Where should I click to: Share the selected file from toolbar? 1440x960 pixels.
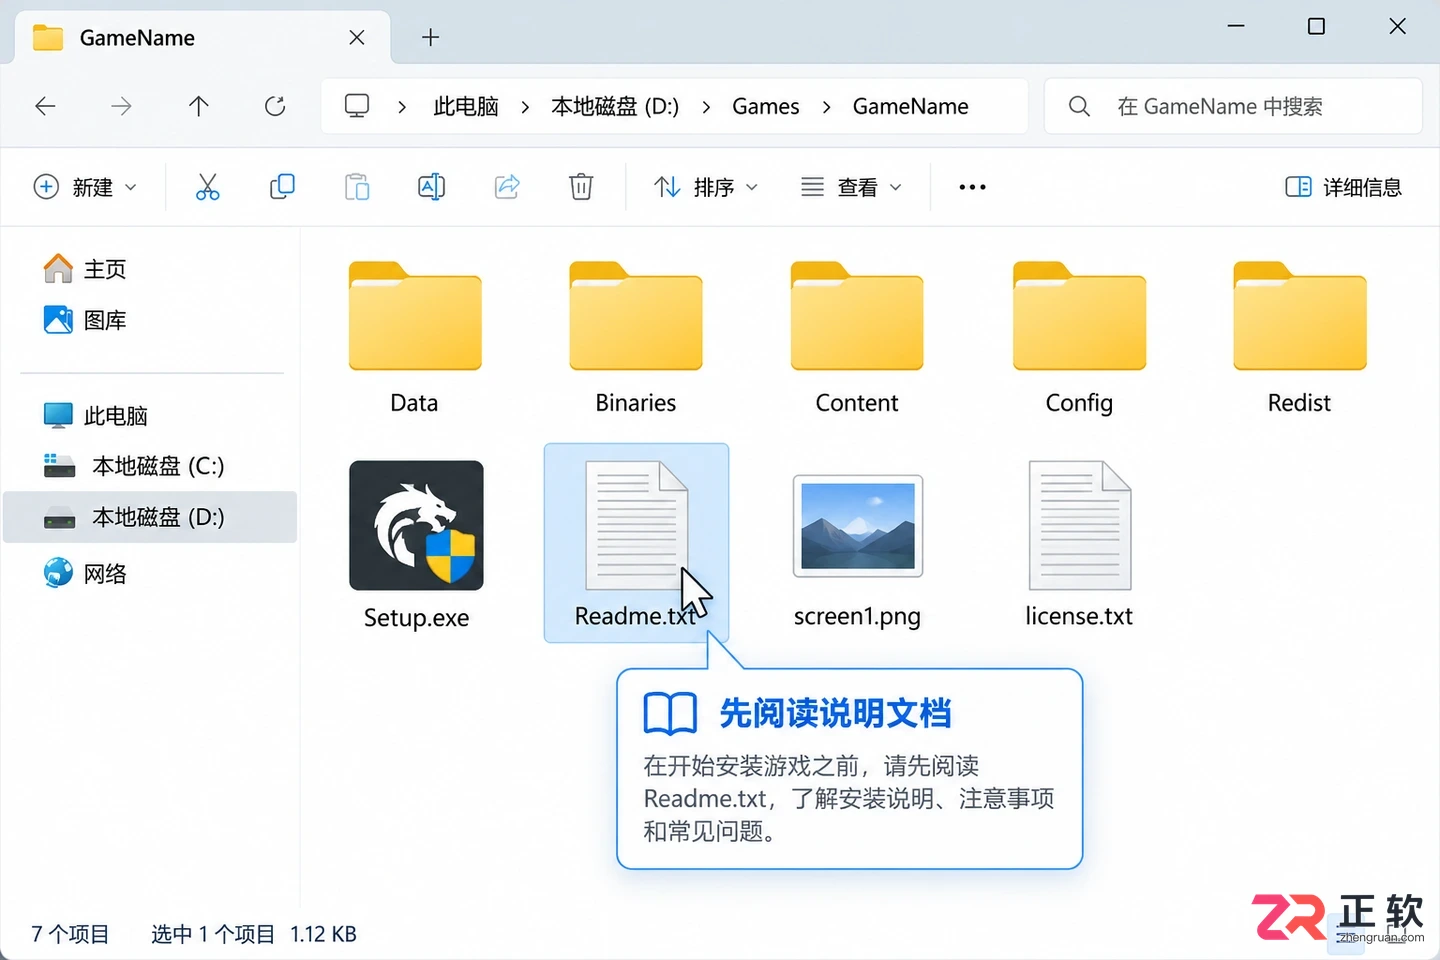coord(507,187)
